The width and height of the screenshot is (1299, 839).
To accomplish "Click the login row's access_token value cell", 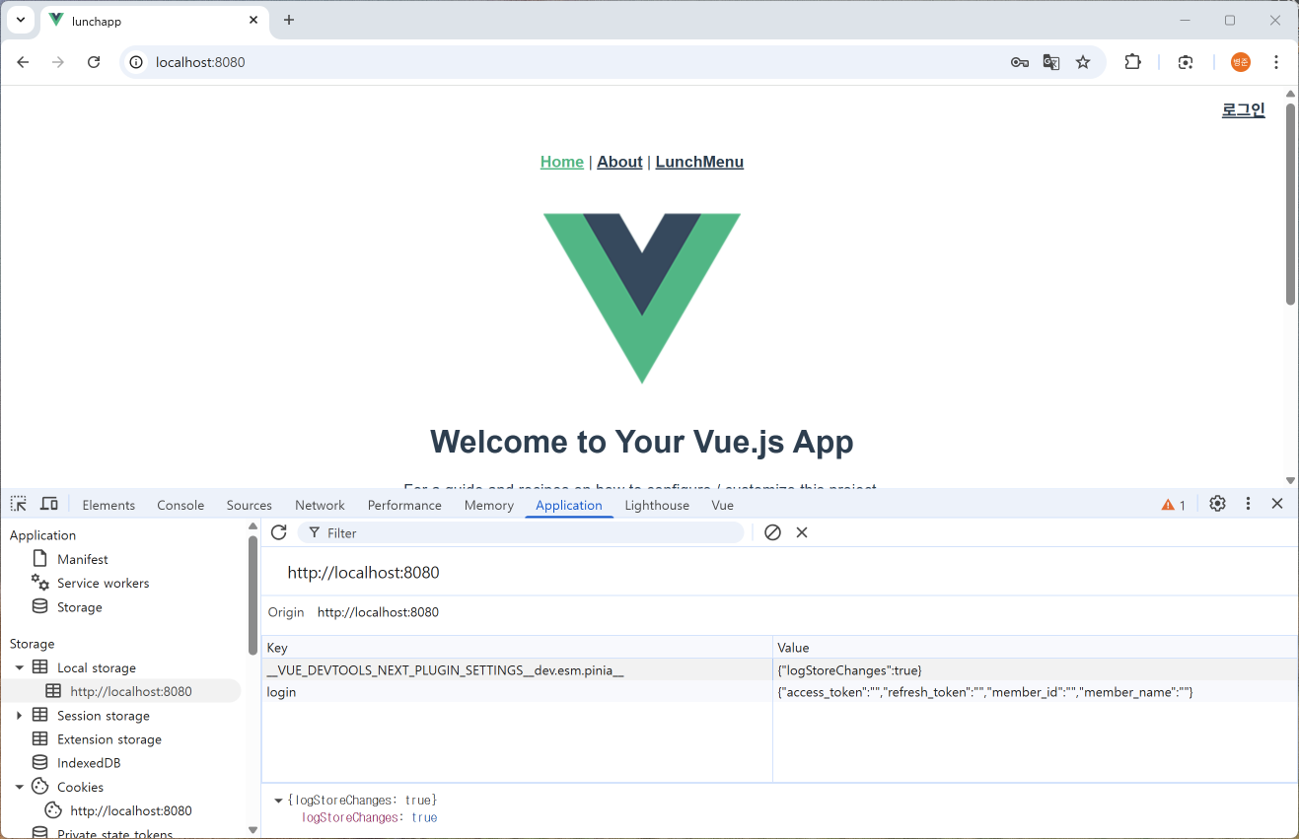I will pos(1035,692).
